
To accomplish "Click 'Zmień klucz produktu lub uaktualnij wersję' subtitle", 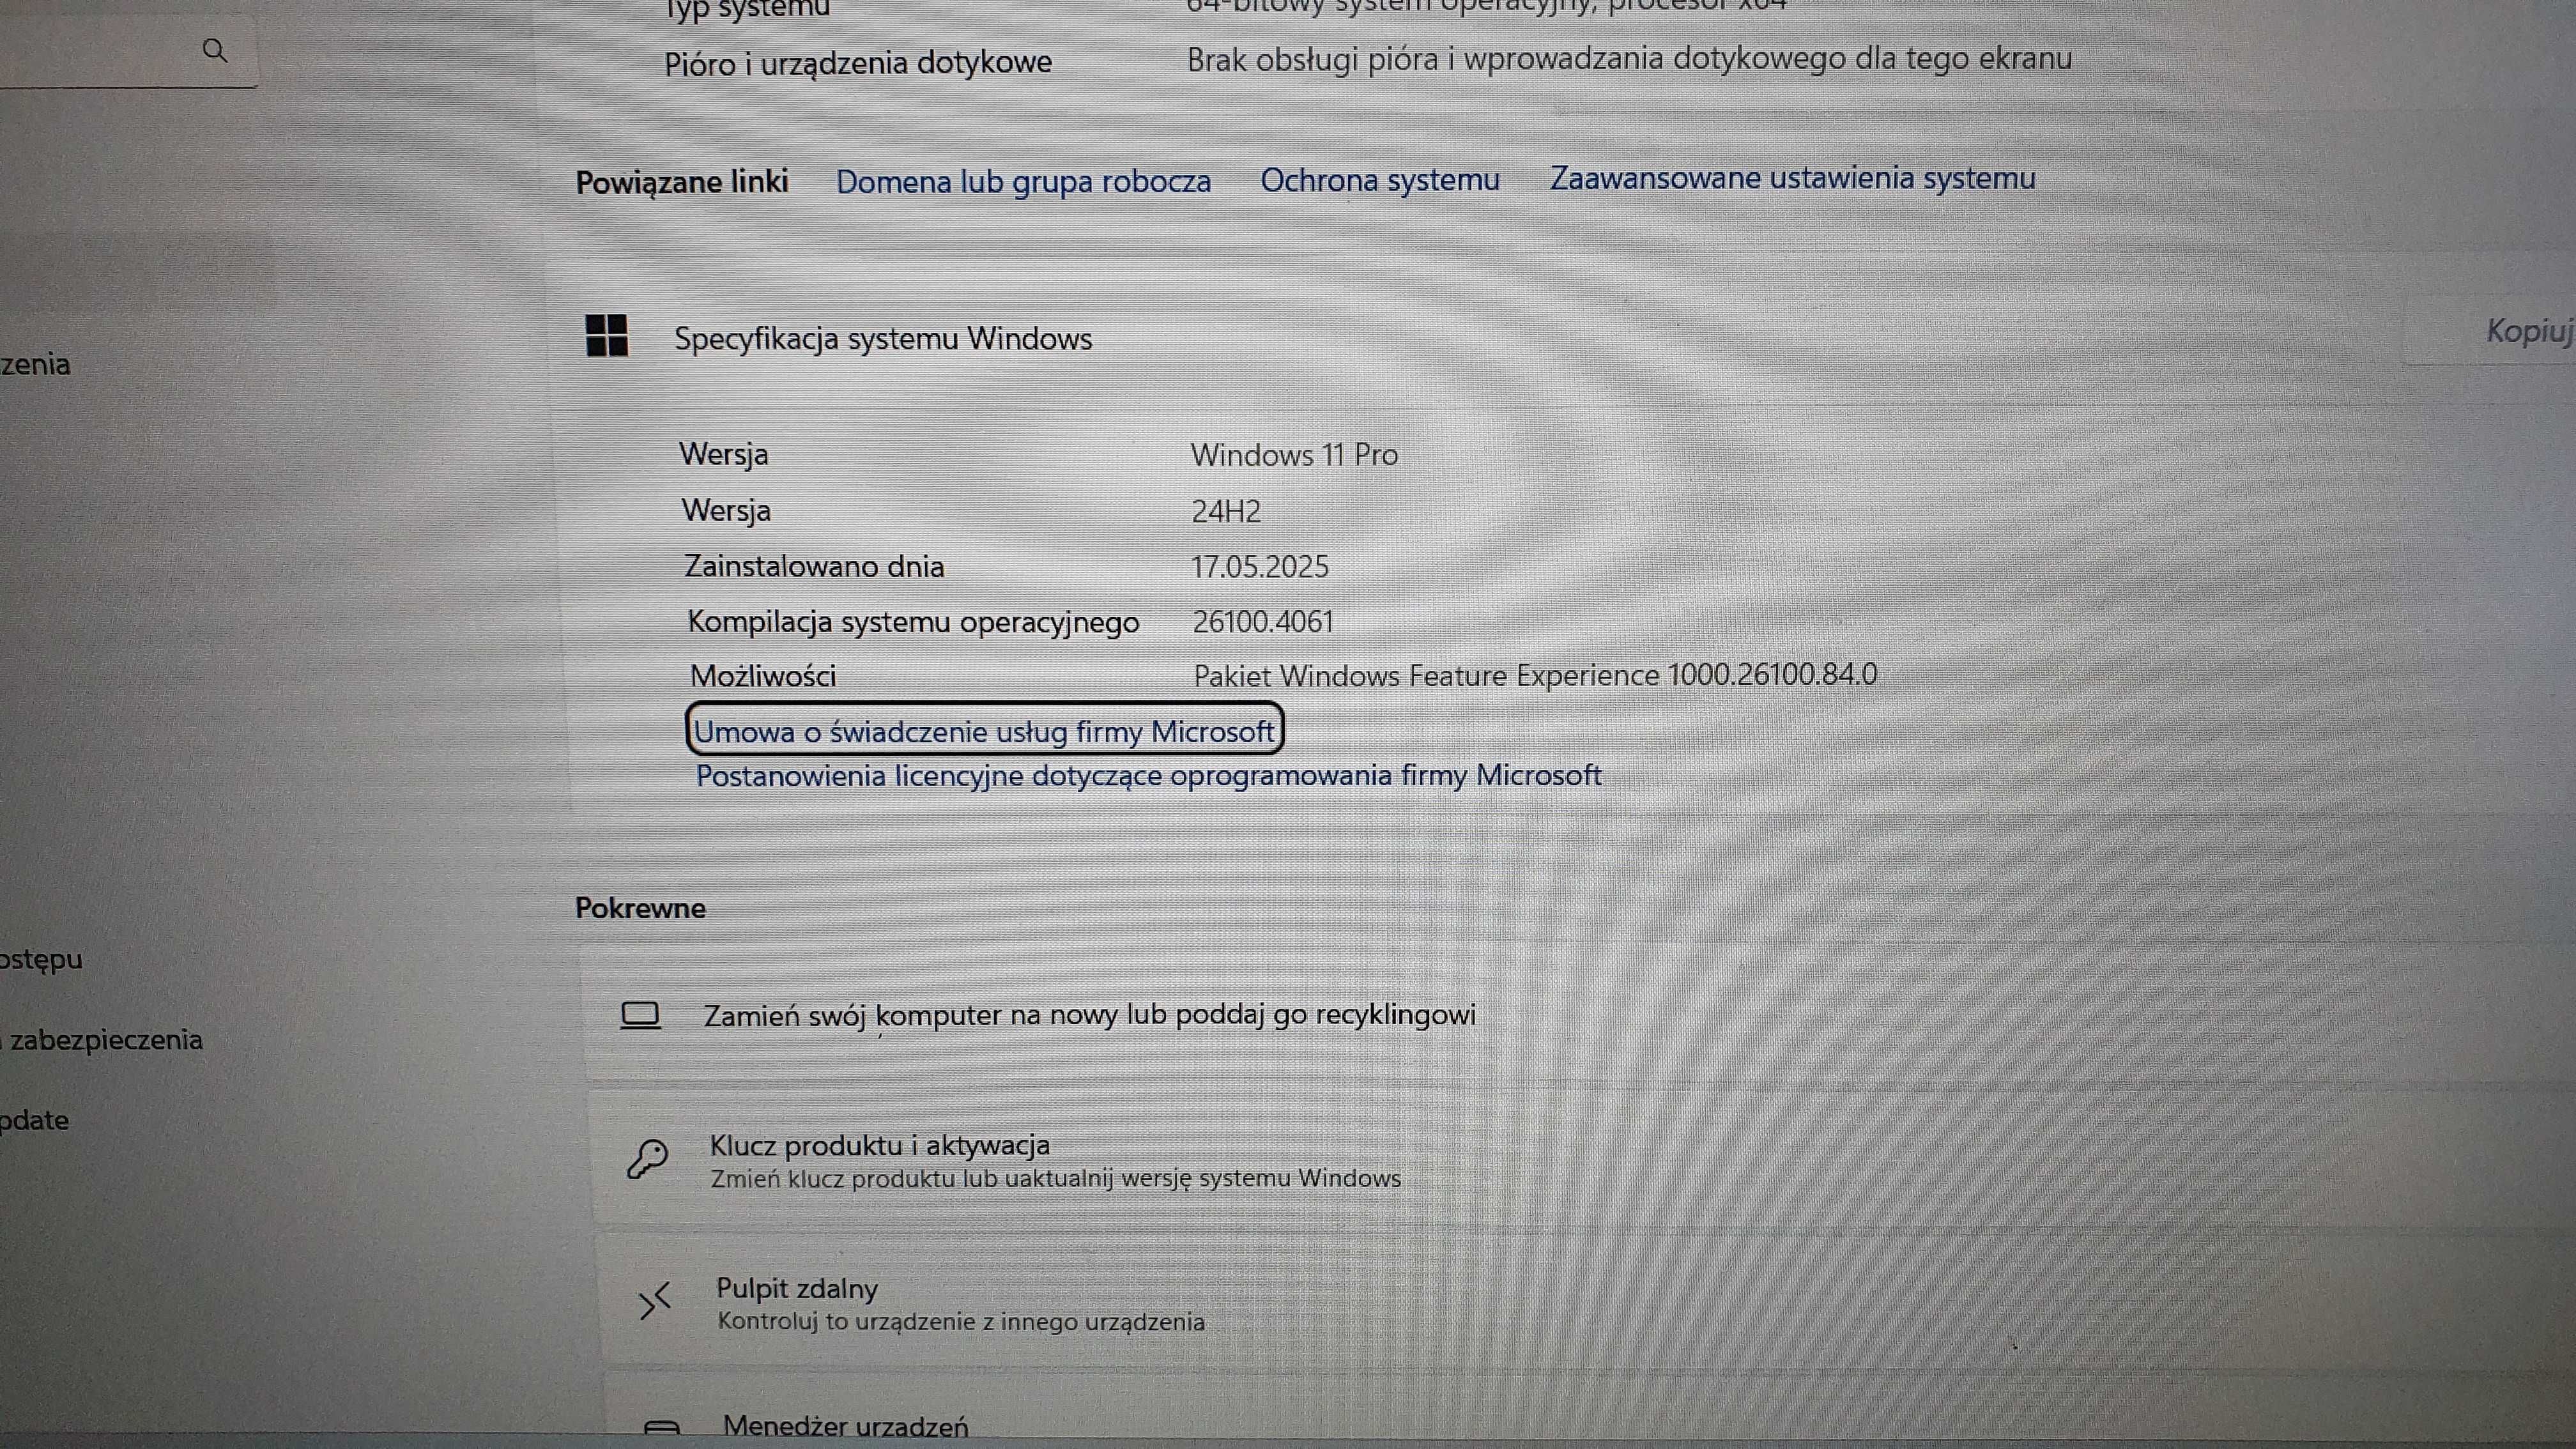I will [x=1055, y=1179].
